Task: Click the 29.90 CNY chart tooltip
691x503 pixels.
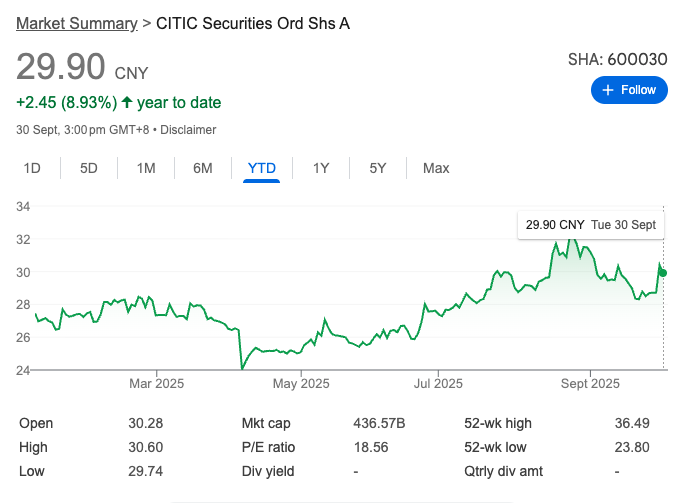Action: pos(591,225)
